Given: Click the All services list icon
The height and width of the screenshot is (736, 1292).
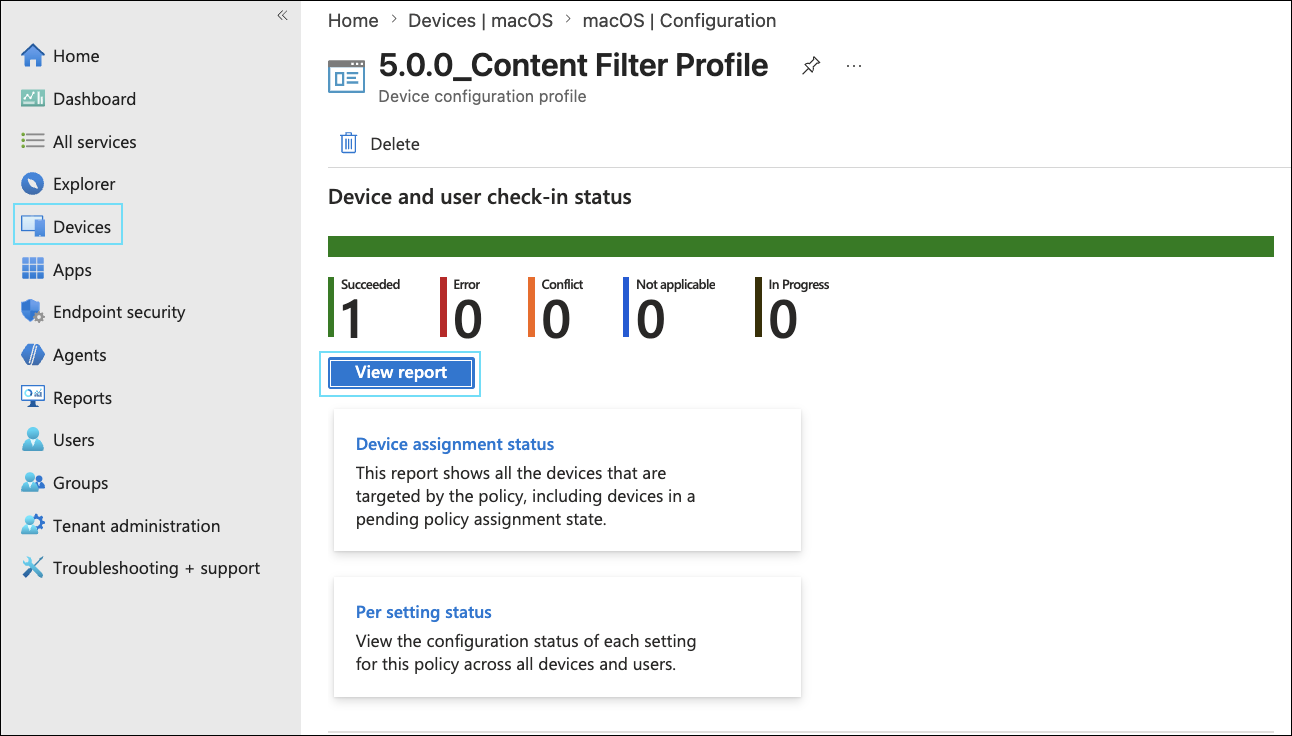Looking at the screenshot, I should click(33, 141).
